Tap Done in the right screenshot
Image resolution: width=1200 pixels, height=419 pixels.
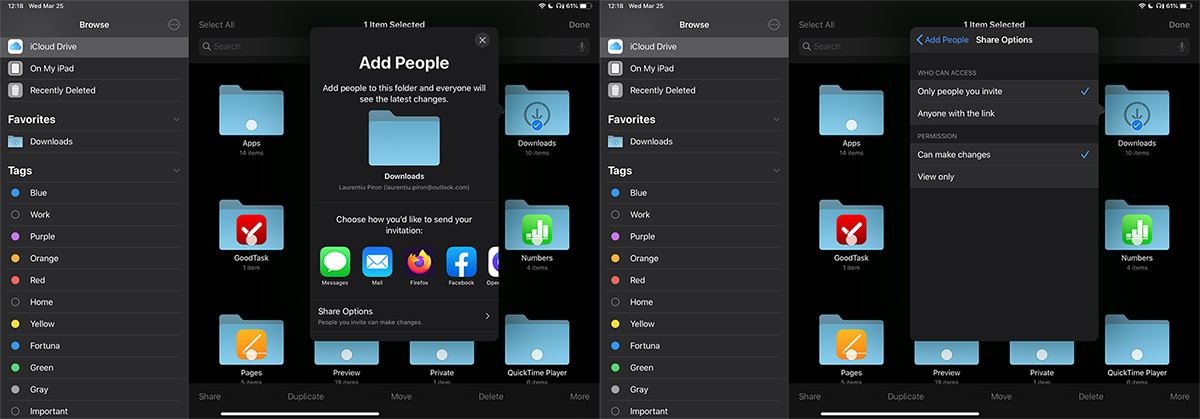coord(1178,25)
